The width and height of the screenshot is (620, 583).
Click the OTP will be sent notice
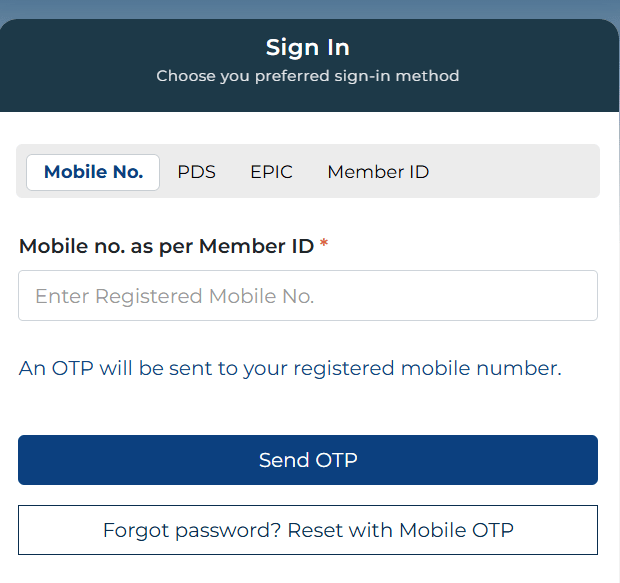click(290, 368)
